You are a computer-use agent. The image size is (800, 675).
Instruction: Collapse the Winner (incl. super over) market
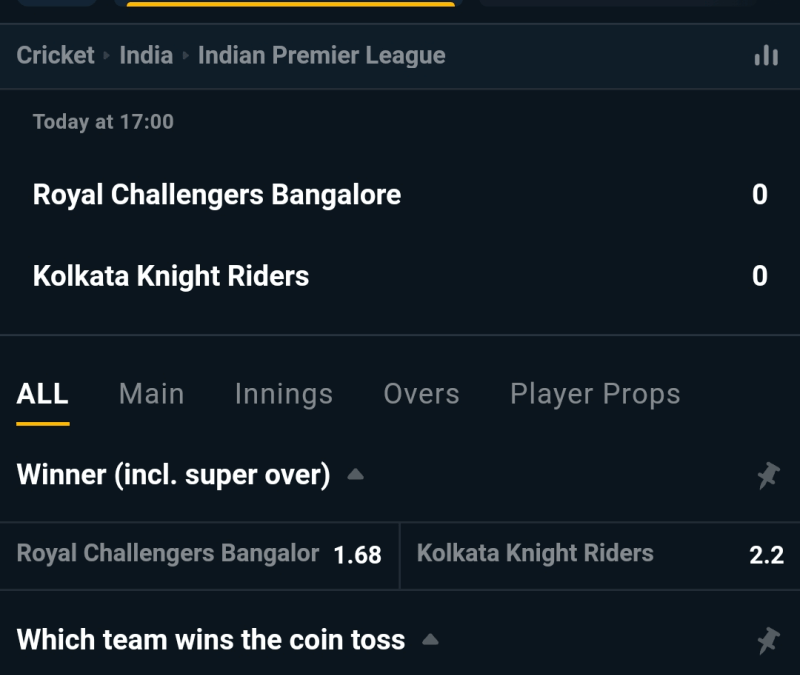point(355,475)
